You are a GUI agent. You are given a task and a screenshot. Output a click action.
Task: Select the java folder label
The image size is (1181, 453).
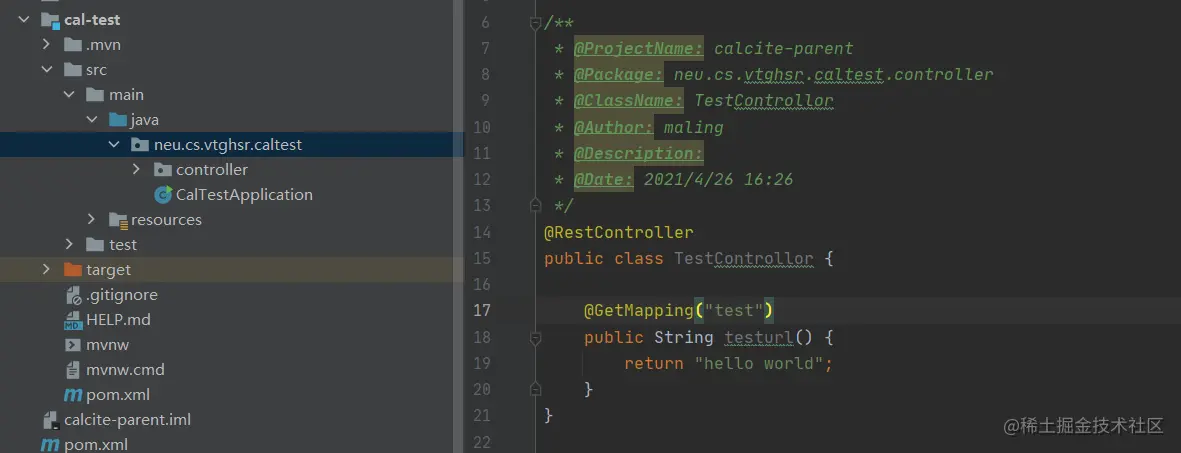[145, 120]
